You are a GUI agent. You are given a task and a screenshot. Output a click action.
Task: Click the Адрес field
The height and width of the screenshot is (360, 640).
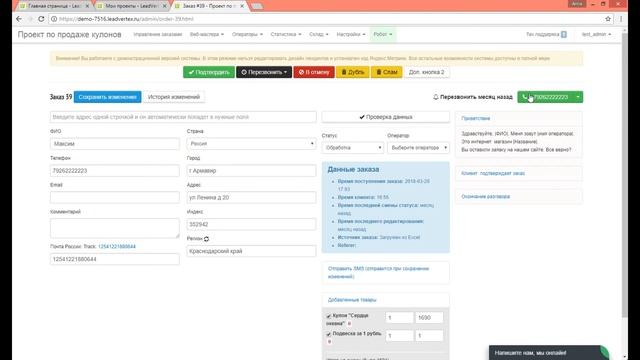pyautogui.click(x=251, y=198)
